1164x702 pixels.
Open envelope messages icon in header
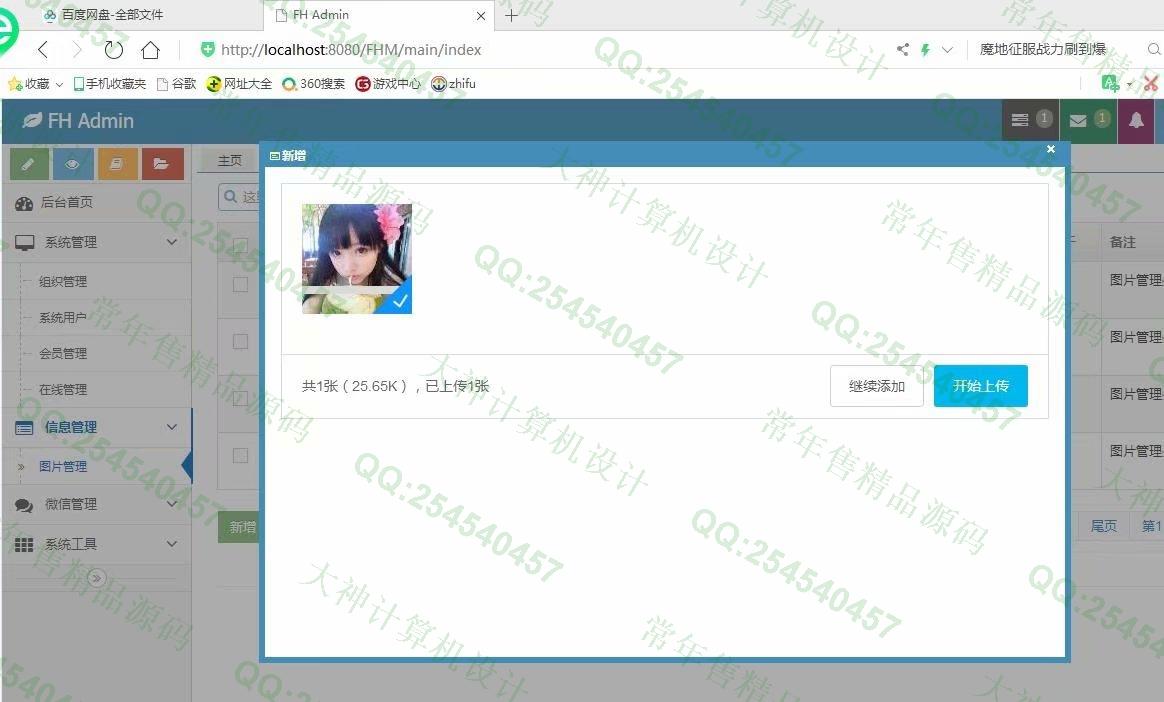tap(1088, 120)
